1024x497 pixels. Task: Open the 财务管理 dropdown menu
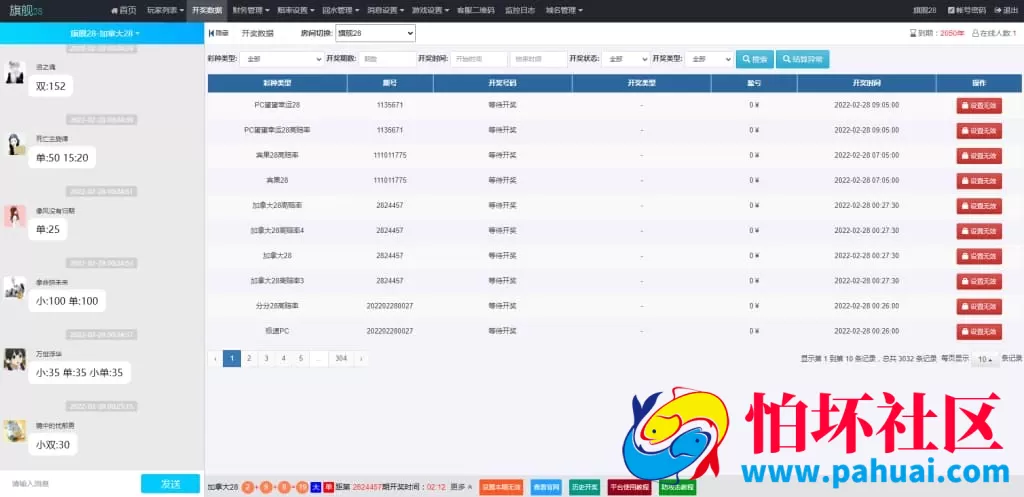tap(251, 10)
